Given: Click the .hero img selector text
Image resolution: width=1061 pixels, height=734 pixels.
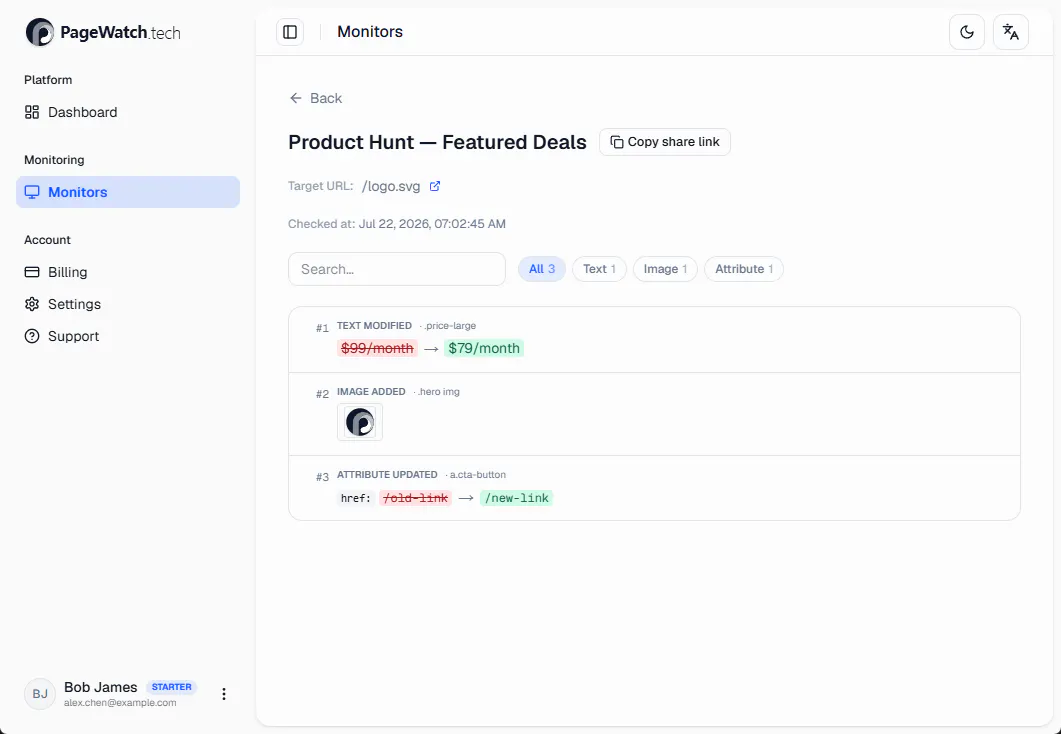Looking at the screenshot, I should [438, 392].
